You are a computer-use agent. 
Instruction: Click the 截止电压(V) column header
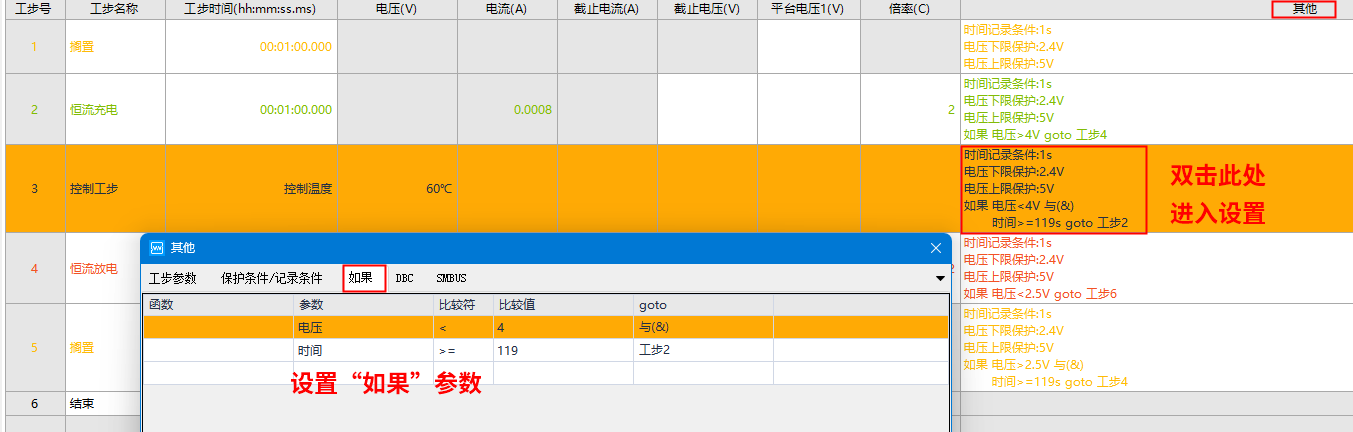coord(707,9)
